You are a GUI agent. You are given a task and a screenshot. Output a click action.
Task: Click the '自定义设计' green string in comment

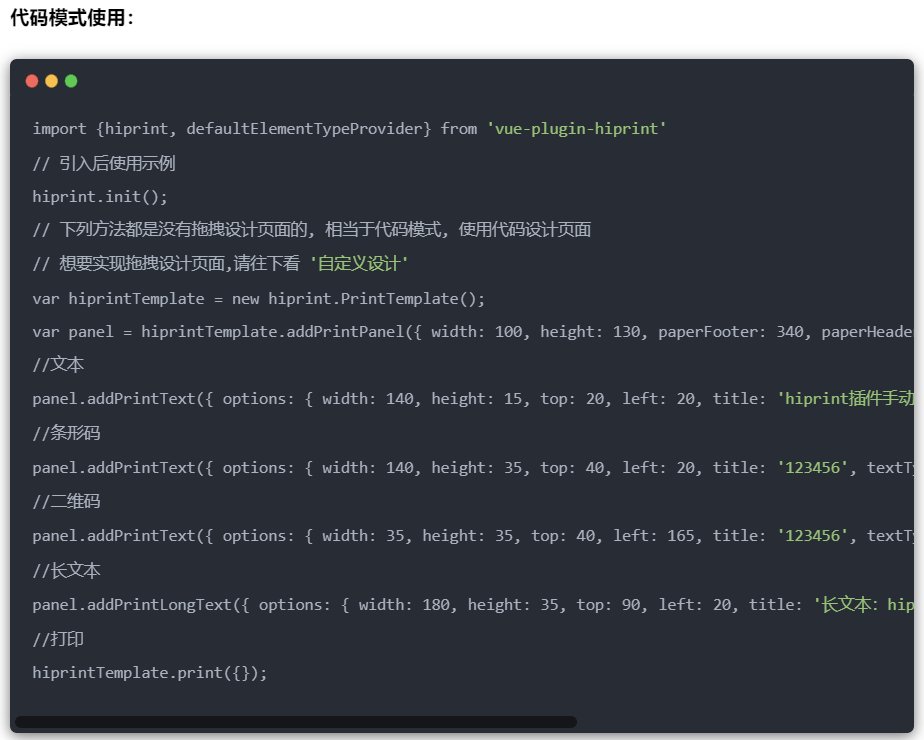coord(359,264)
